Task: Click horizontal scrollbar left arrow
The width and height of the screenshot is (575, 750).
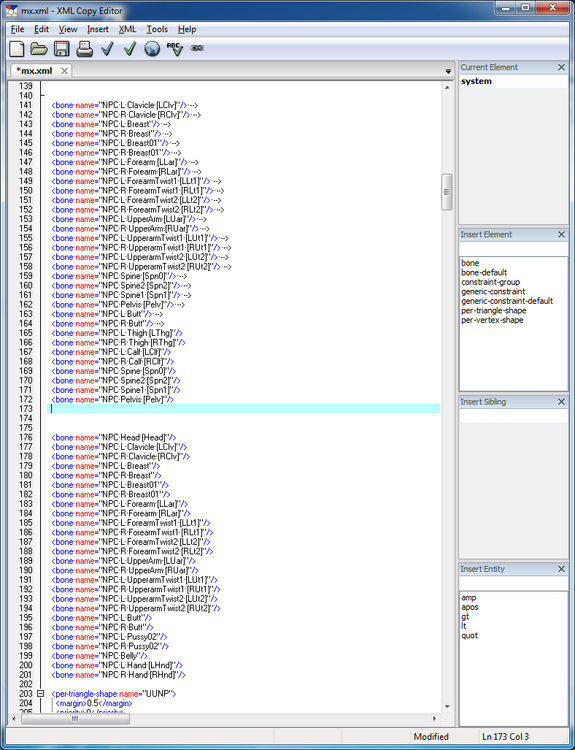Action: (x=15, y=718)
